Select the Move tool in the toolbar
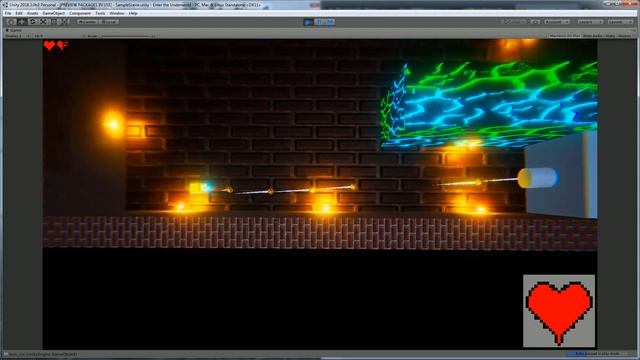Viewport: 640px width, 360px height. (x=22, y=22)
